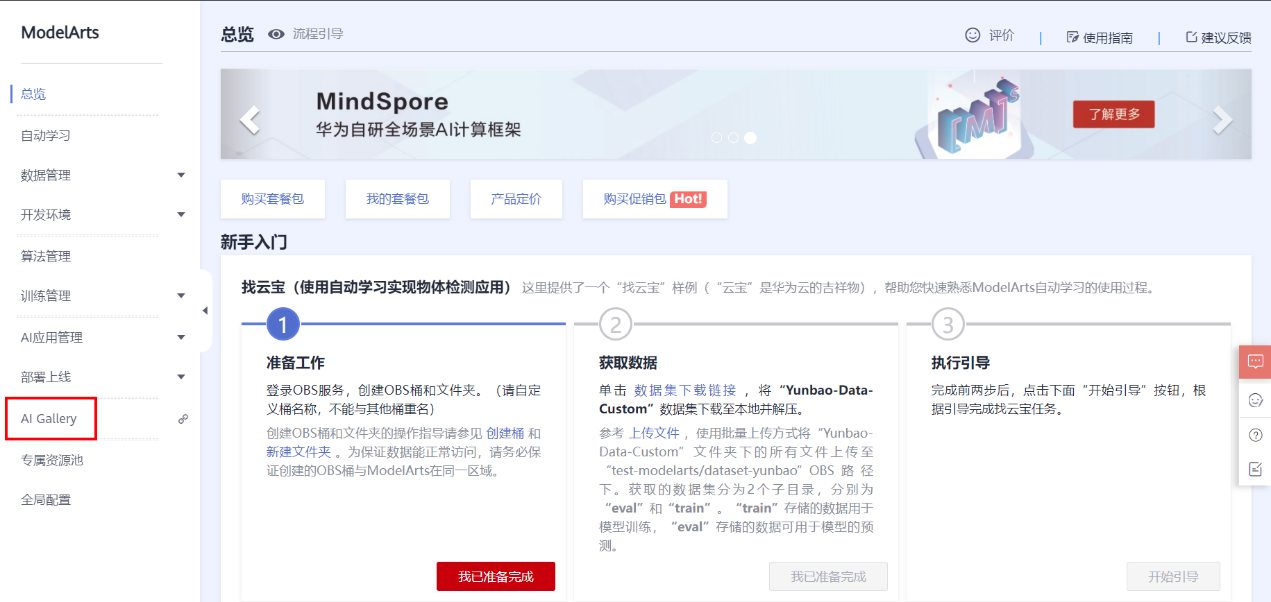Click the 使用指南 text link
Viewport: 1271px width, 602px height.
coord(1108,38)
